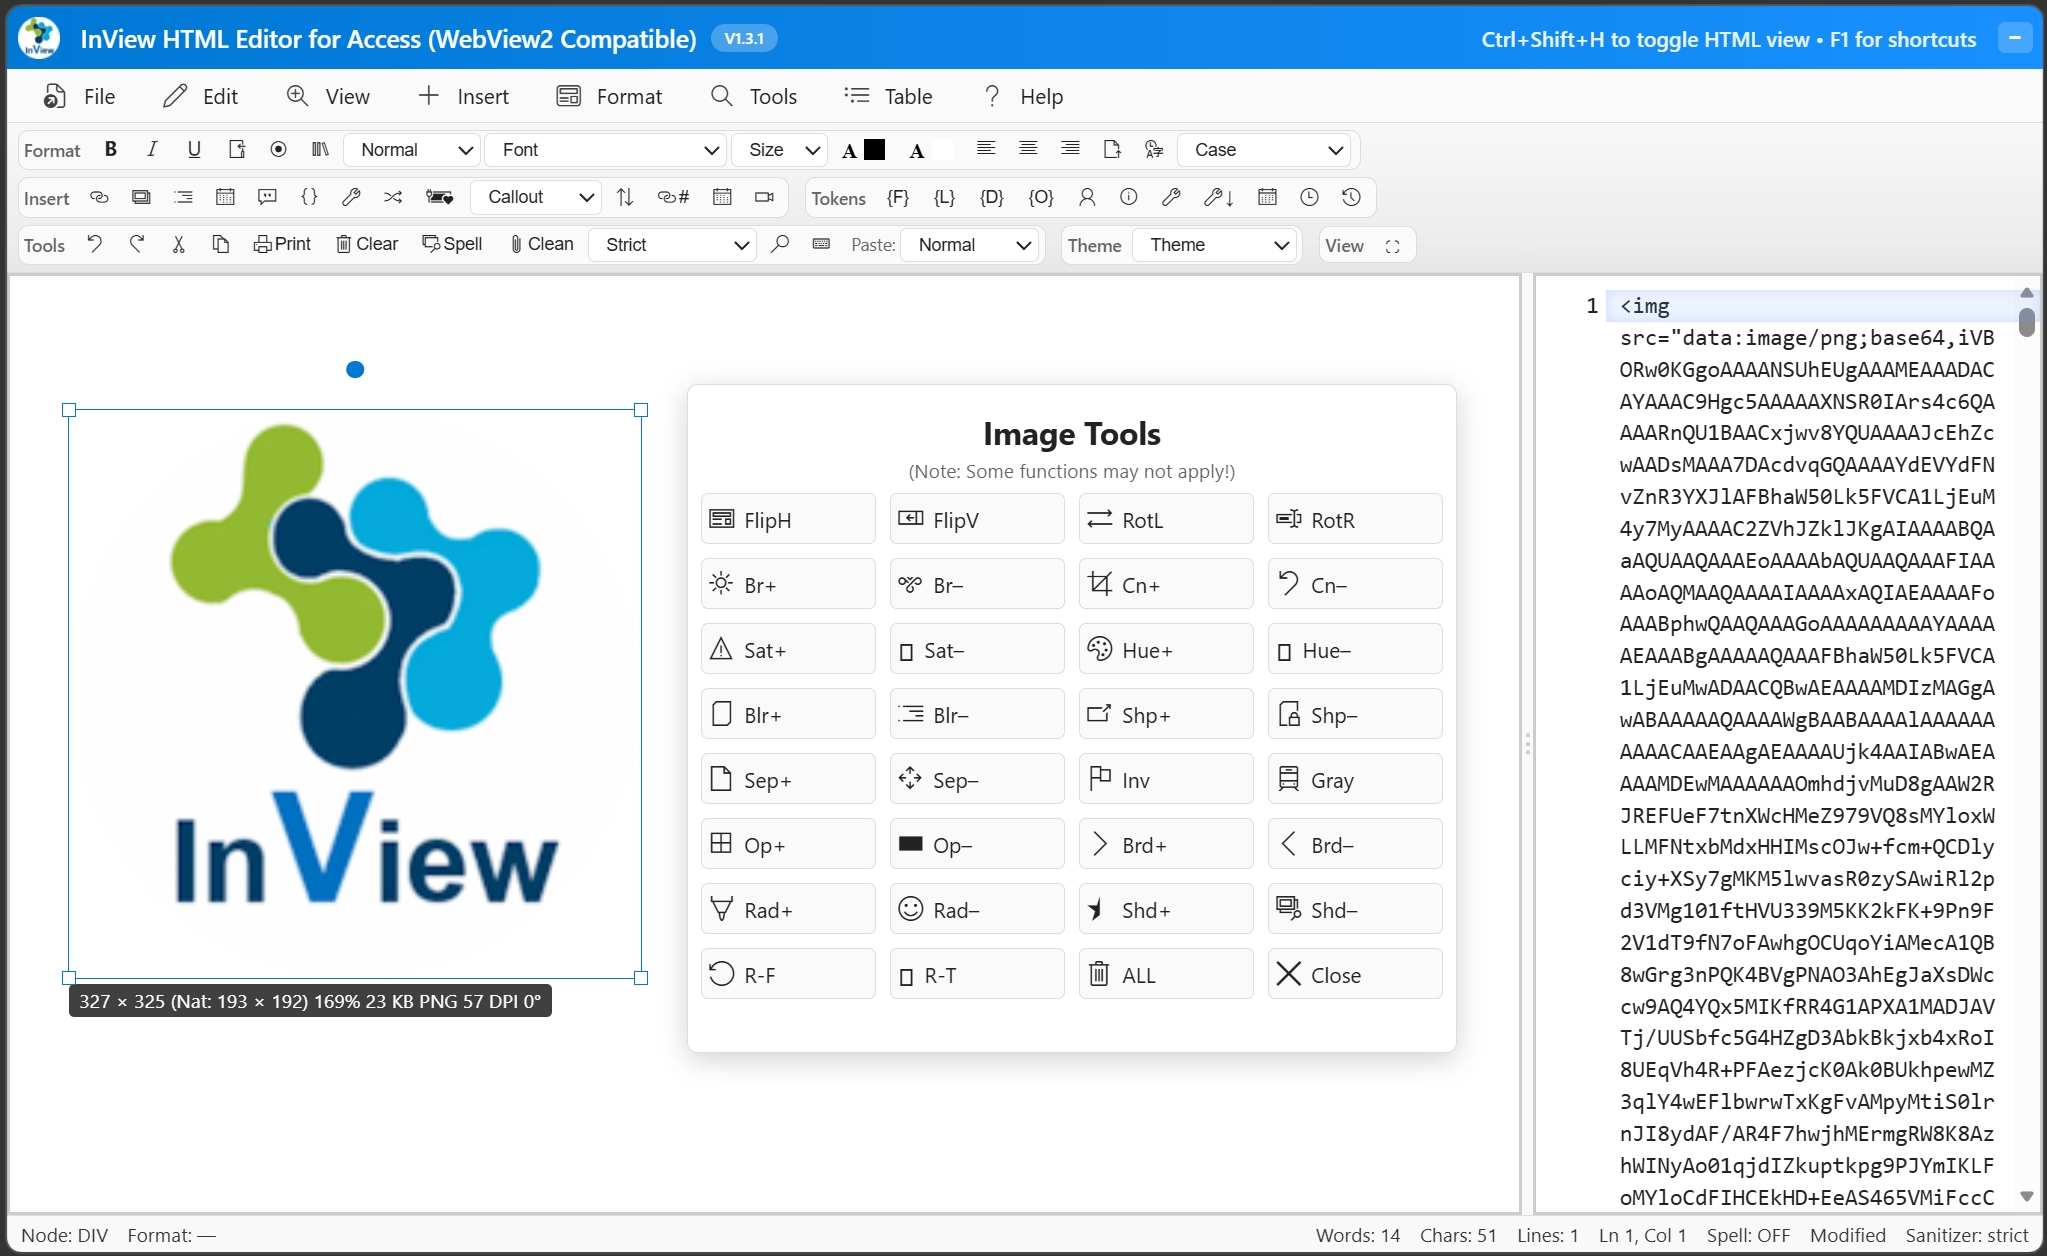Click the scissors cut icon
Screen dimensions: 2047x1256
179,245
